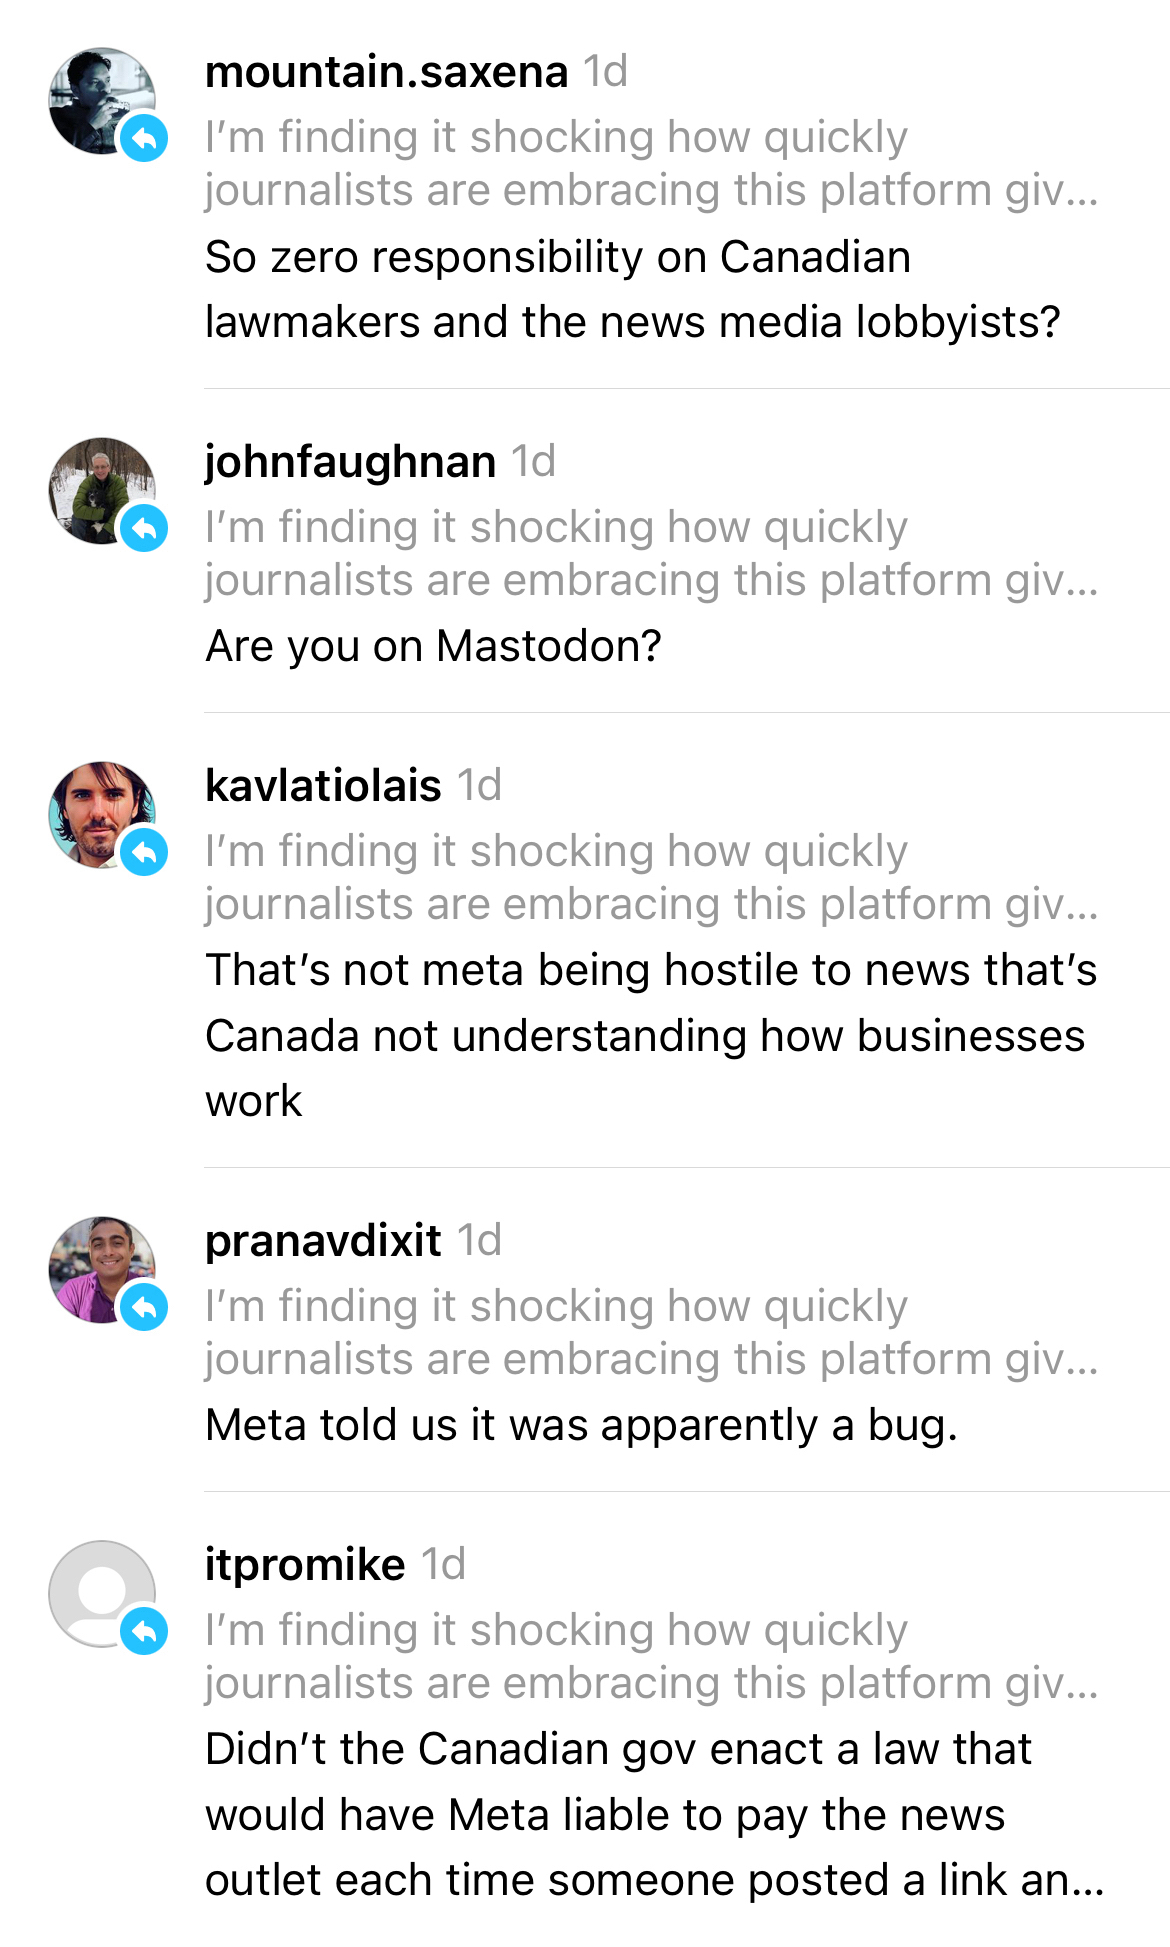Open username mountain.saxena
The image size is (1170, 1947).
[x=386, y=72]
